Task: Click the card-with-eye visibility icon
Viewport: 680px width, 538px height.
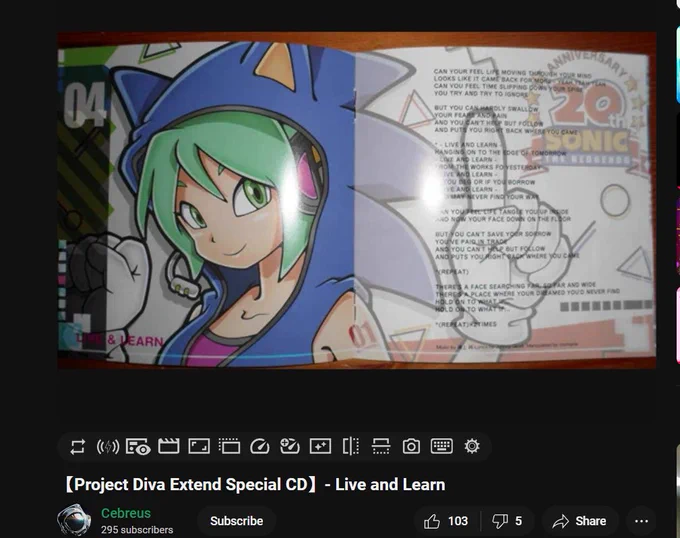Action: [138, 447]
